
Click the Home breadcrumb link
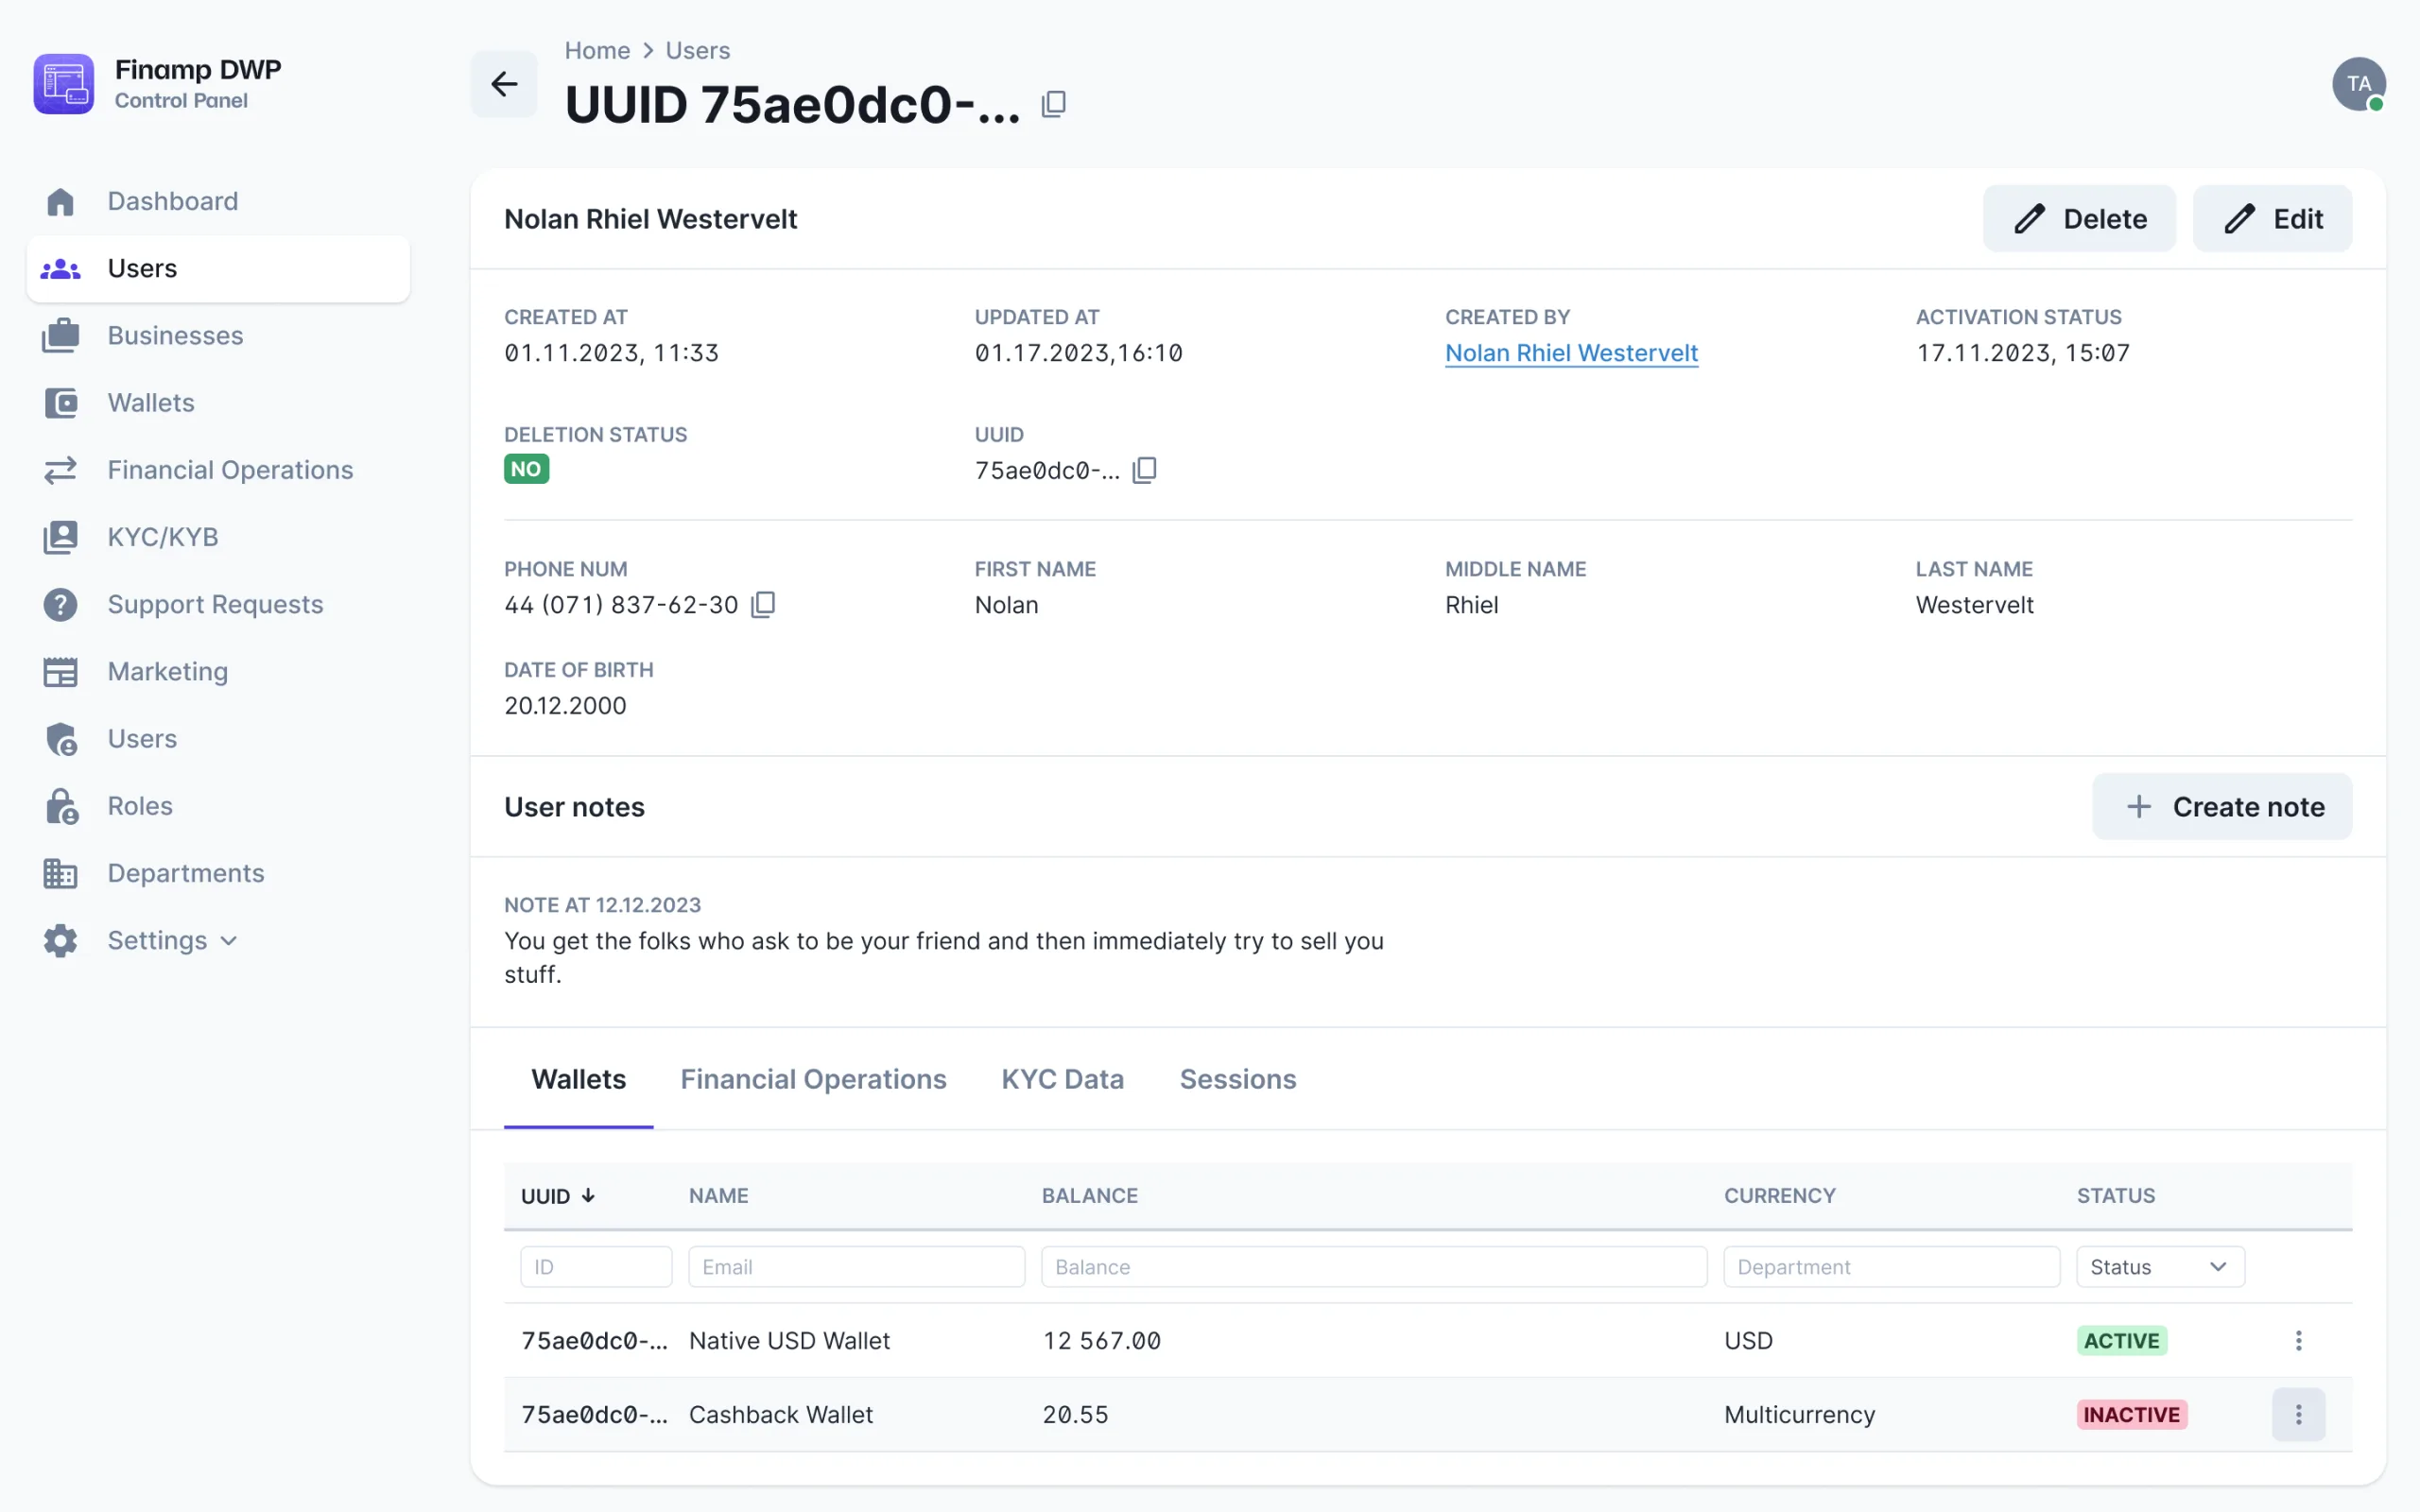597,50
